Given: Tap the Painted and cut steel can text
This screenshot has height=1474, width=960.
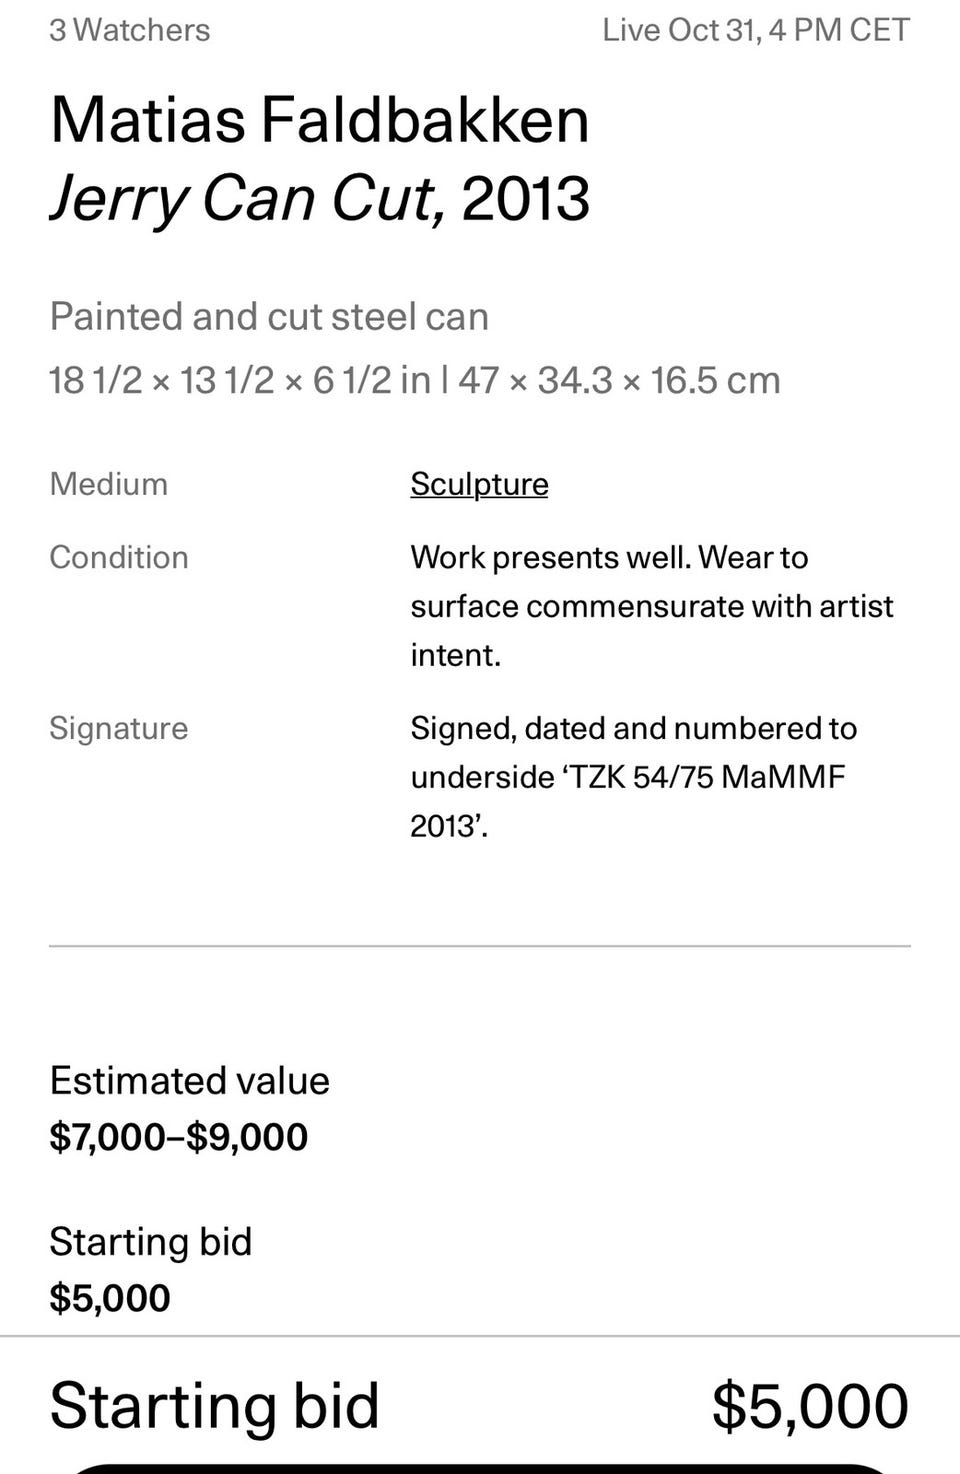Looking at the screenshot, I should [269, 317].
